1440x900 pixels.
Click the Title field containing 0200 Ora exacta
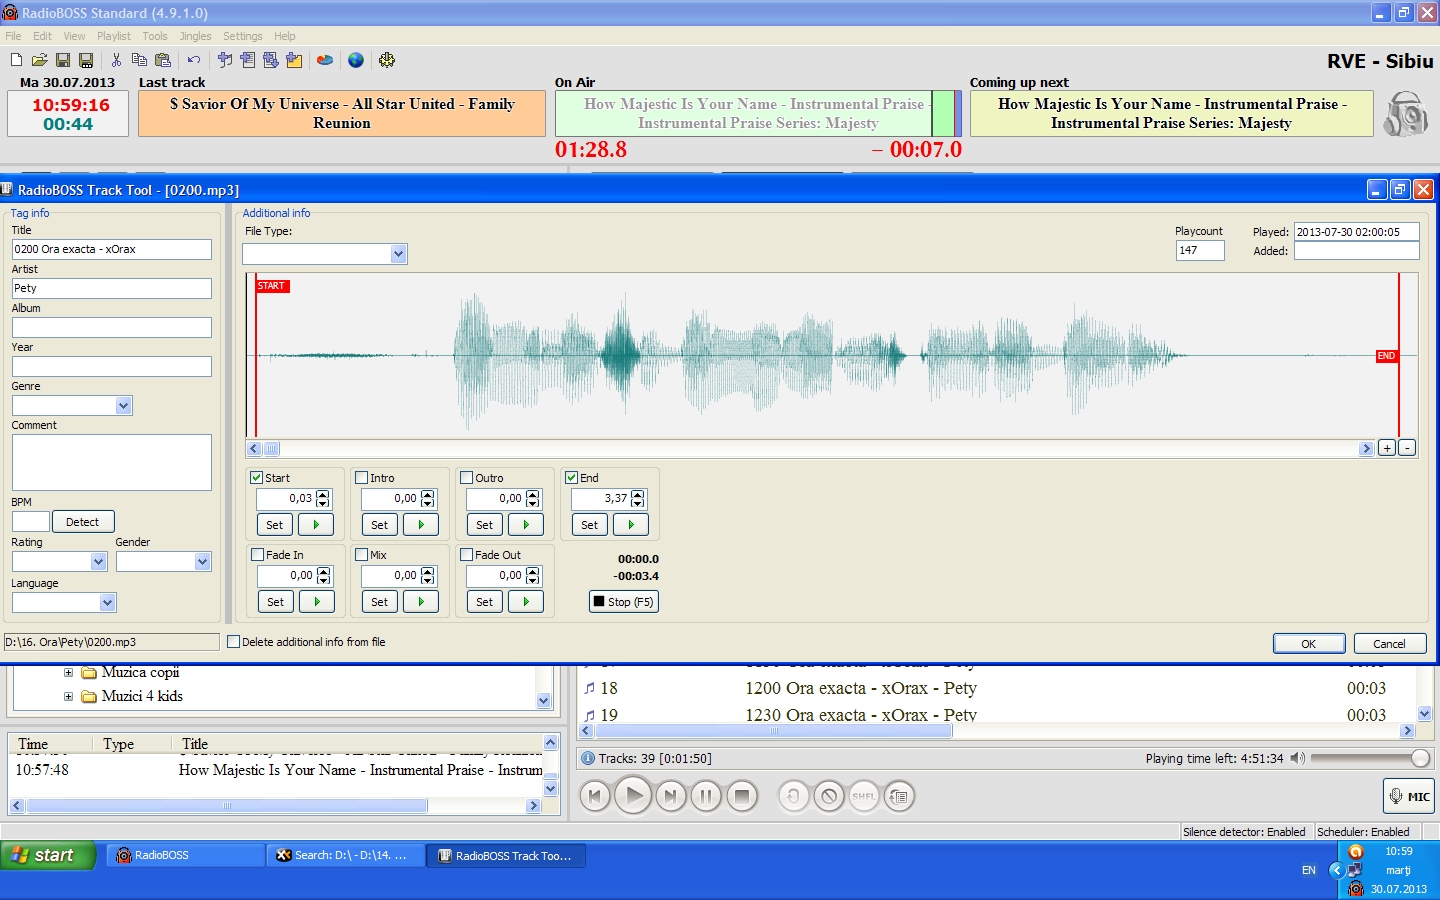[x=112, y=249]
